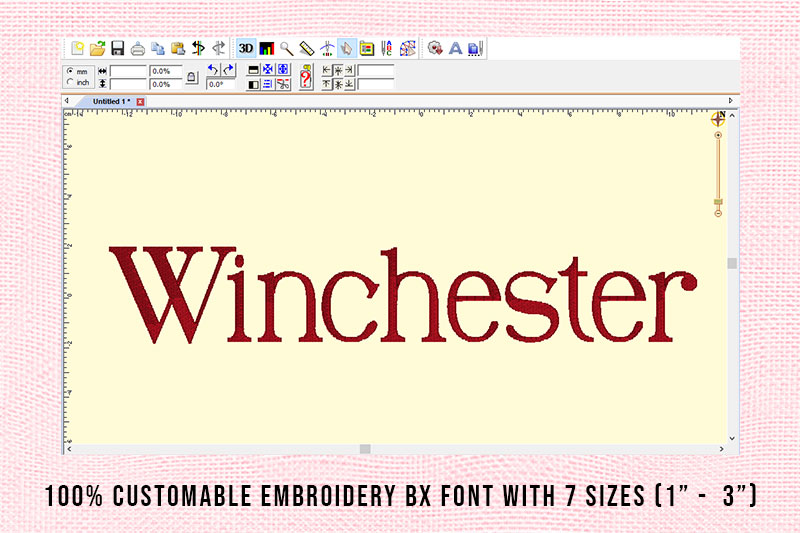Click the flip horizontal half-black icon
Viewport: 800px width, 533px height.
coord(253,84)
